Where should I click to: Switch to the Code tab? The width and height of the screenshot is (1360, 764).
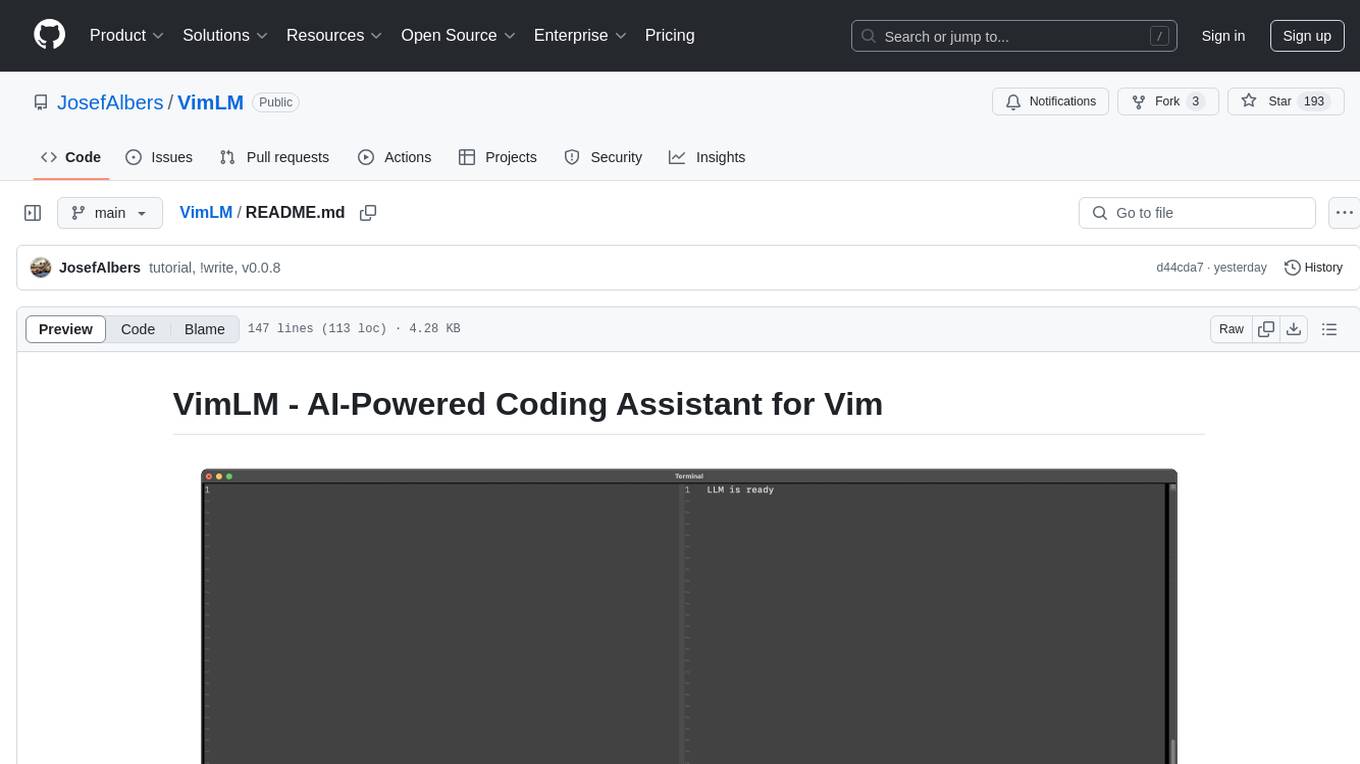[x=71, y=157]
